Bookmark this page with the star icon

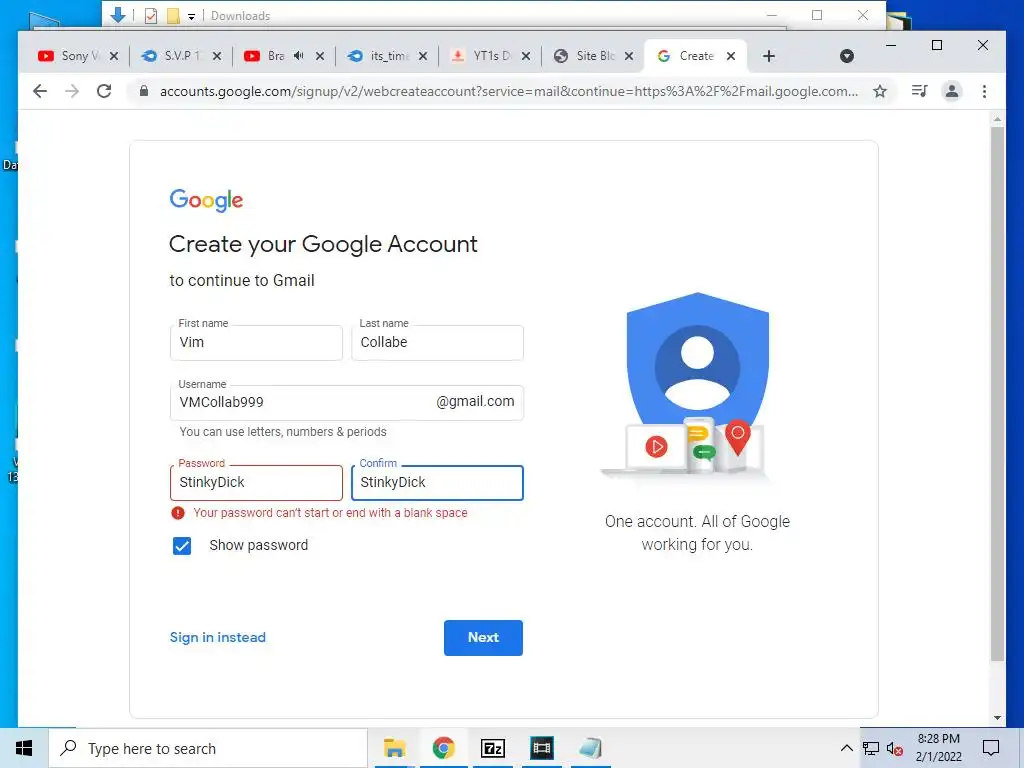(880, 91)
